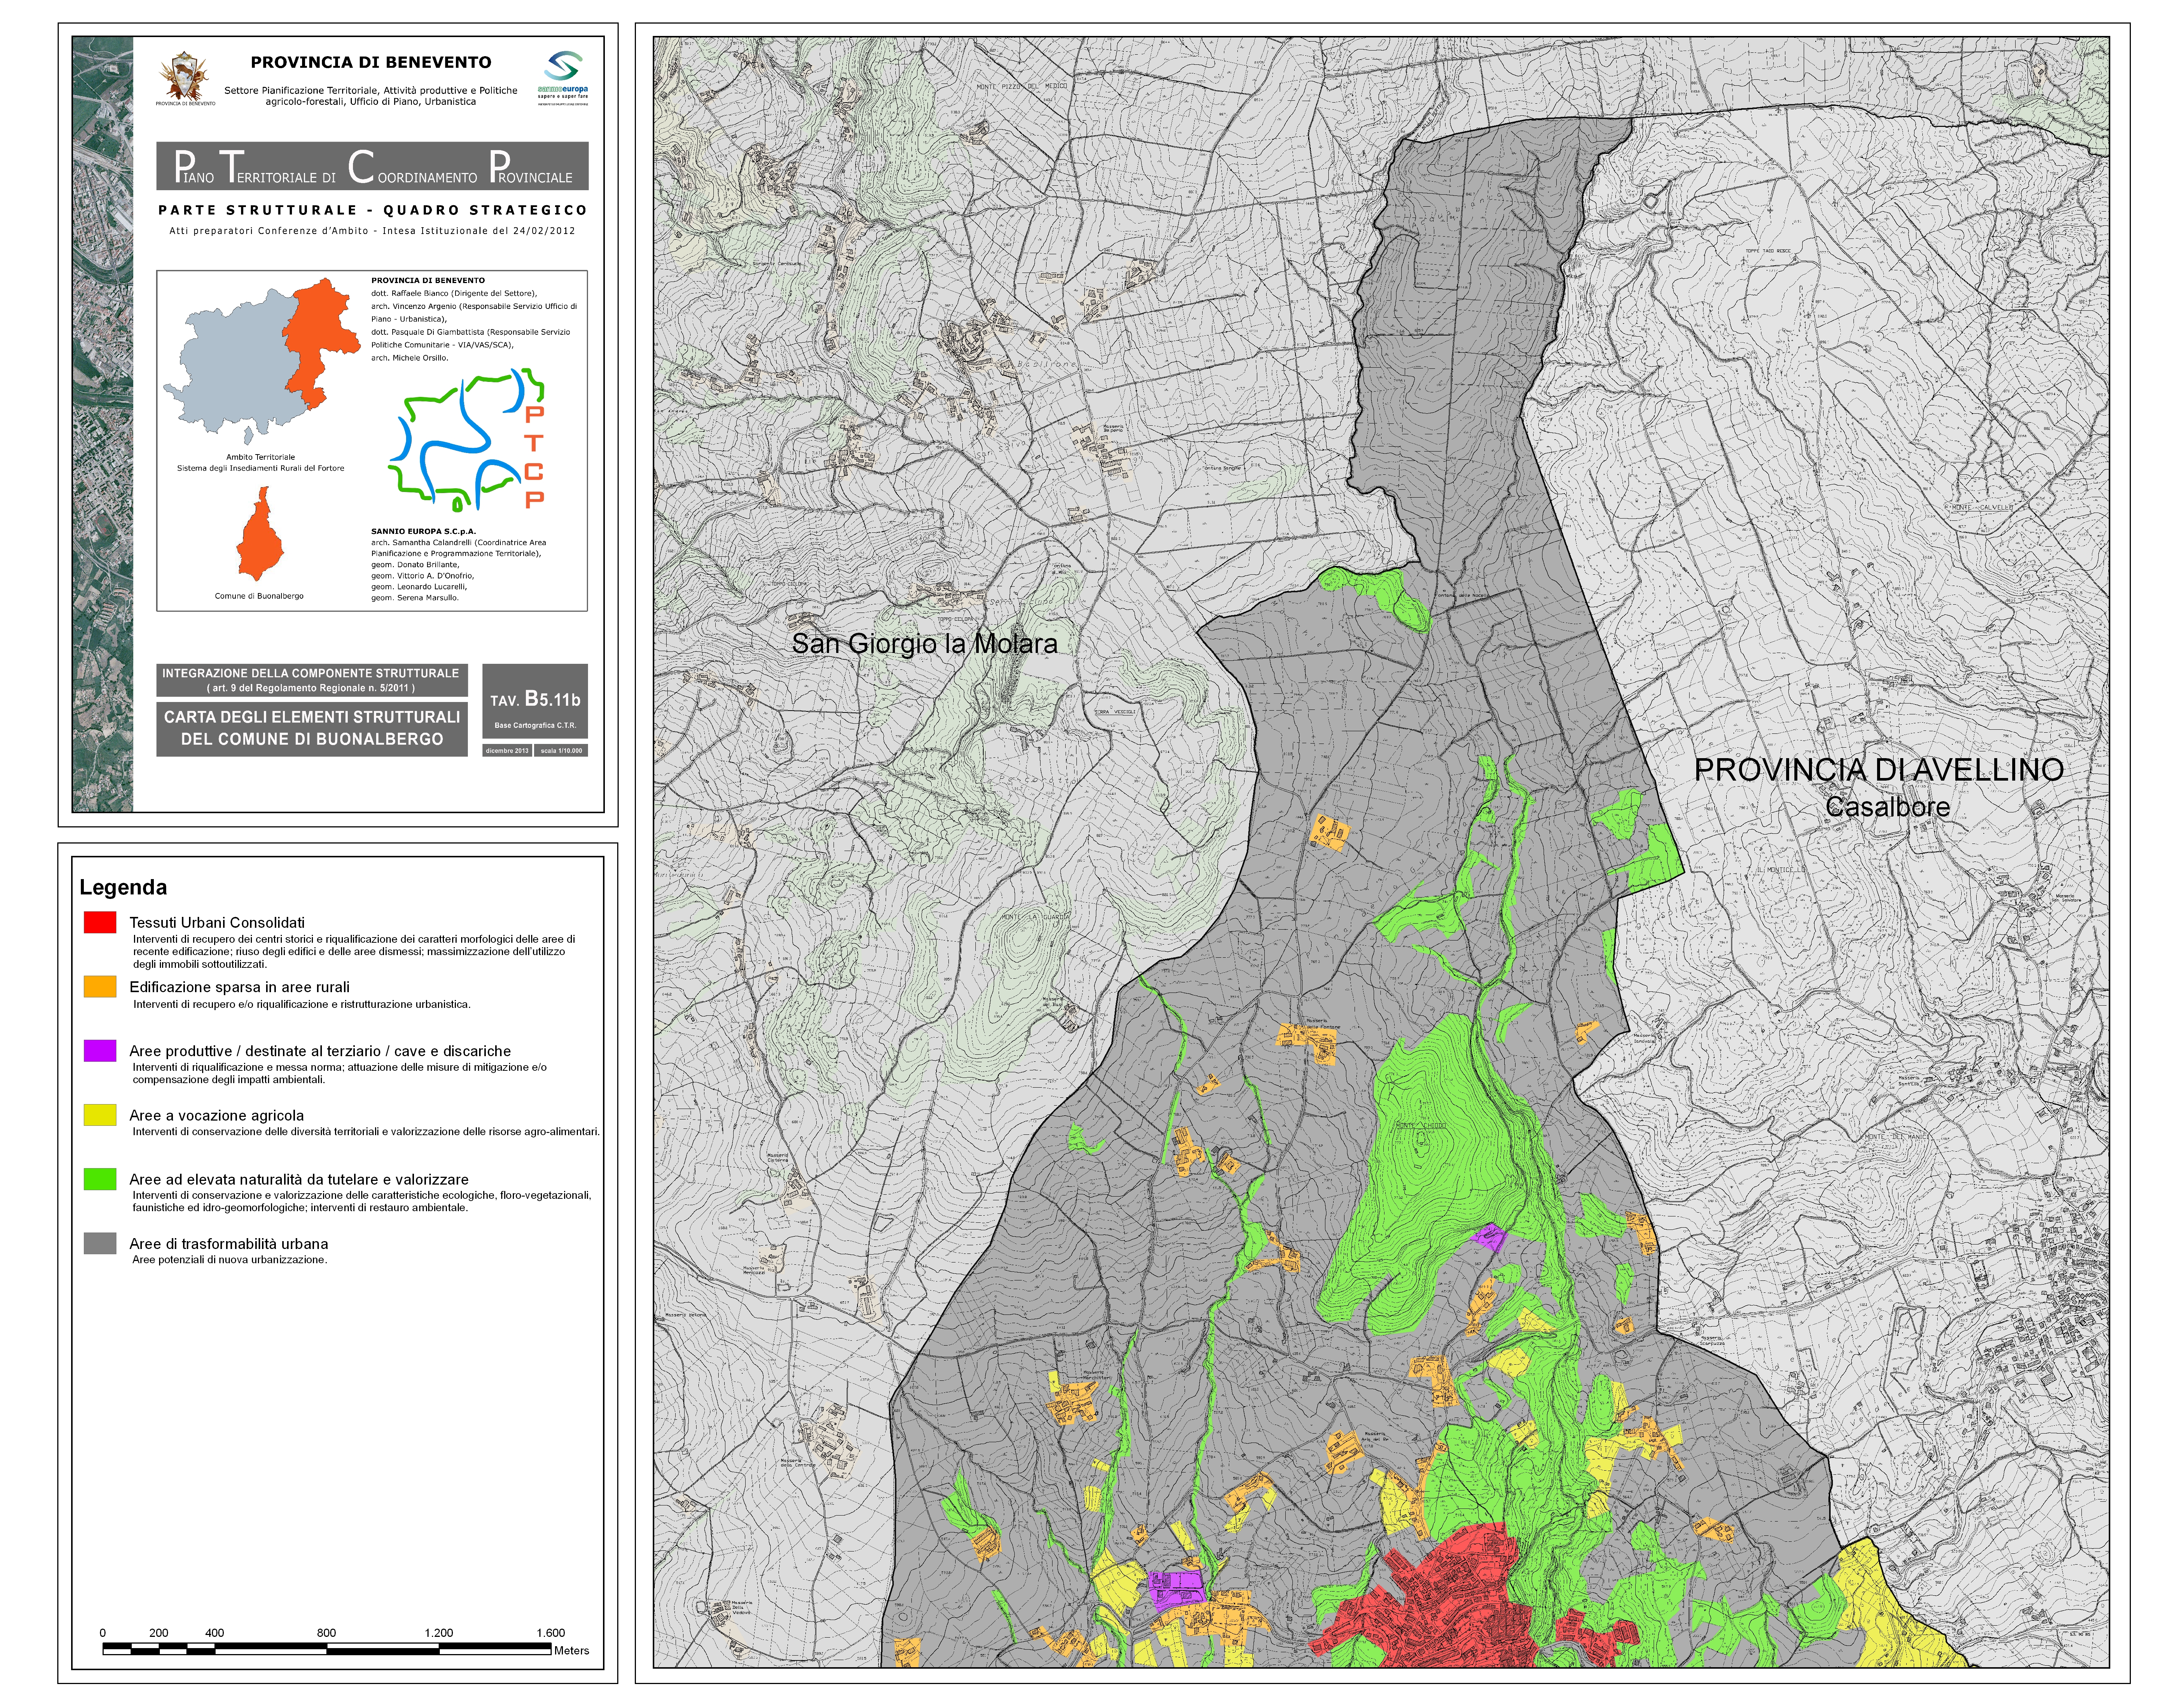Click the 'Settore Pianificazione Territoriale' subtitle text
This screenshot has width=2184, height=1708.
coord(371,96)
